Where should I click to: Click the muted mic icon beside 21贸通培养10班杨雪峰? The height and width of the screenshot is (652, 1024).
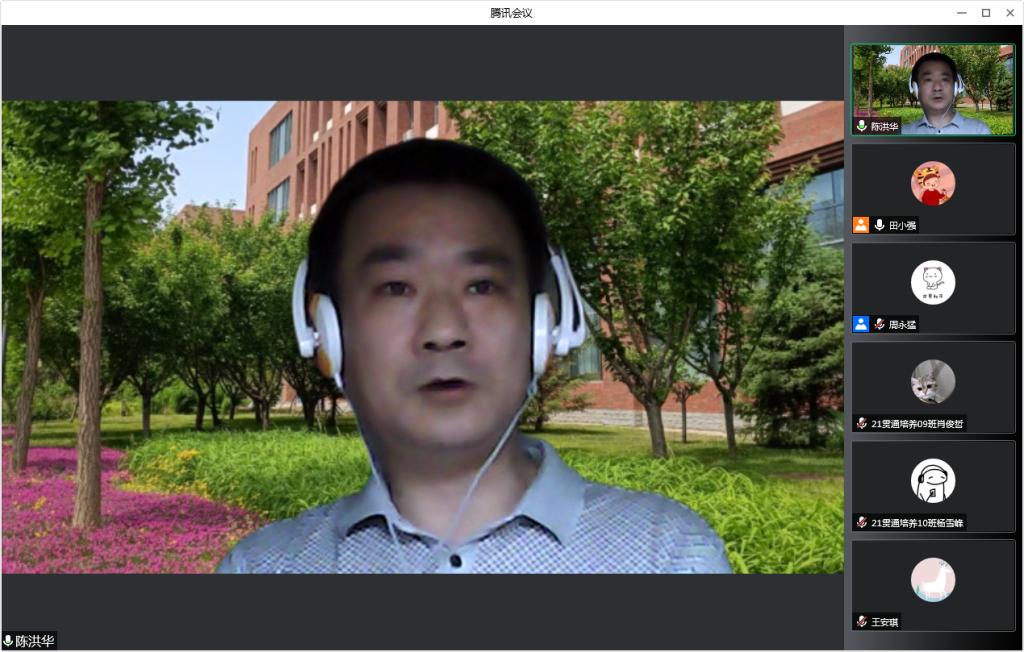click(861, 522)
